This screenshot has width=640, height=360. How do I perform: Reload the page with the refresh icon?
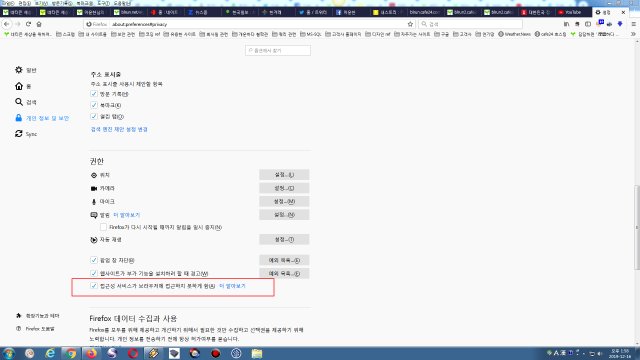tap(28, 24)
